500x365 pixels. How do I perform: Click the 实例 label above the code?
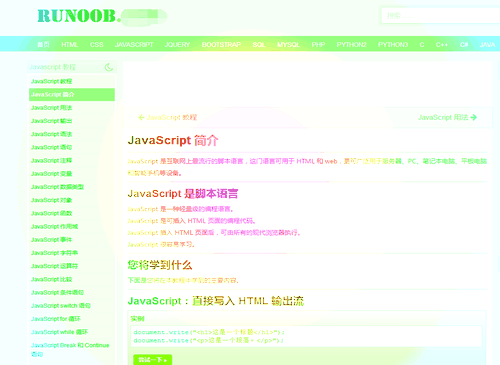tap(137, 319)
